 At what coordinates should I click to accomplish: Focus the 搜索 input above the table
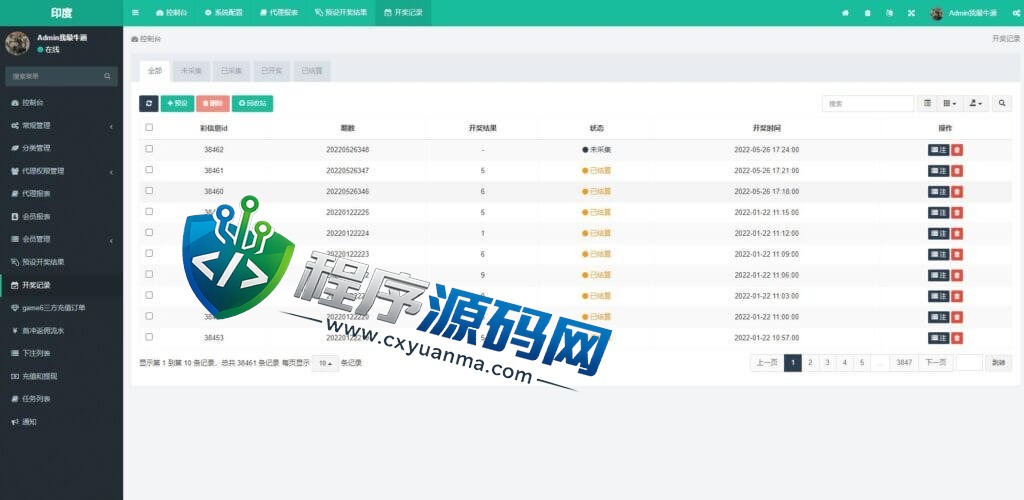coord(868,103)
